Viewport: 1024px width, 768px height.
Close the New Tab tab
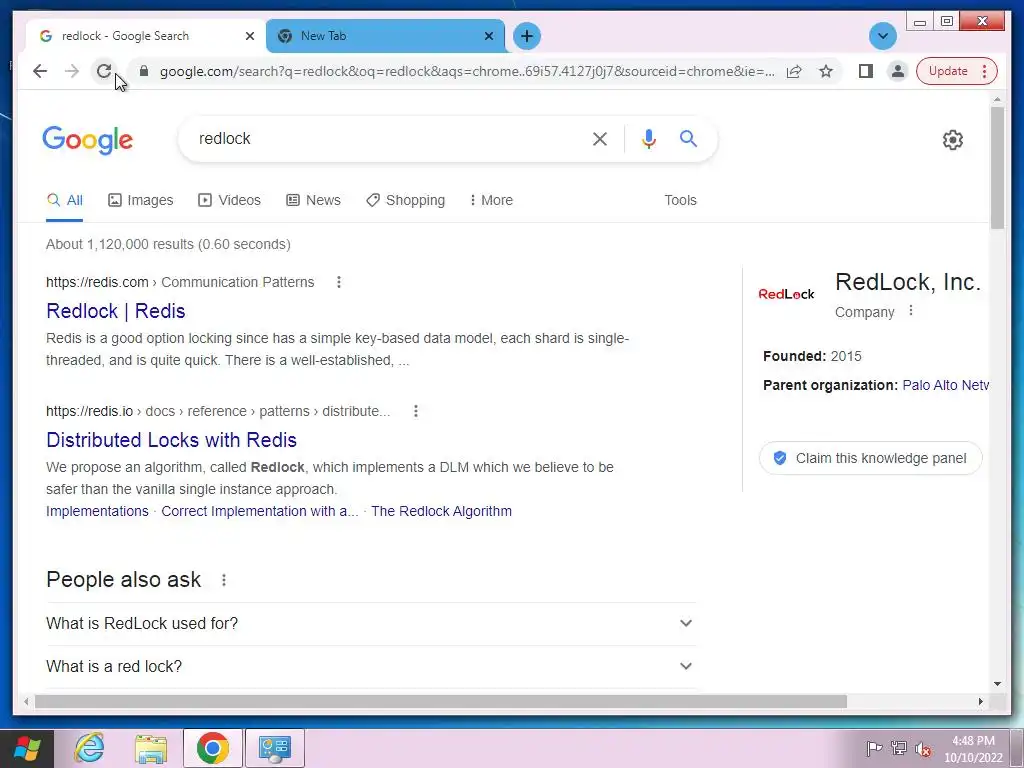pos(488,36)
